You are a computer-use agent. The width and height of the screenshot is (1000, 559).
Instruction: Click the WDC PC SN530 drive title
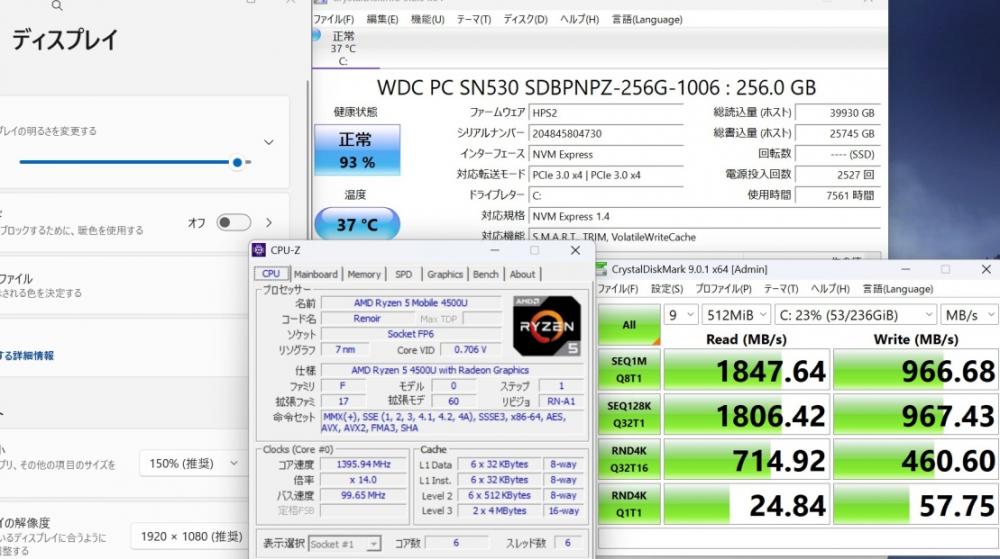pyautogui.click(x=596, y=87)
